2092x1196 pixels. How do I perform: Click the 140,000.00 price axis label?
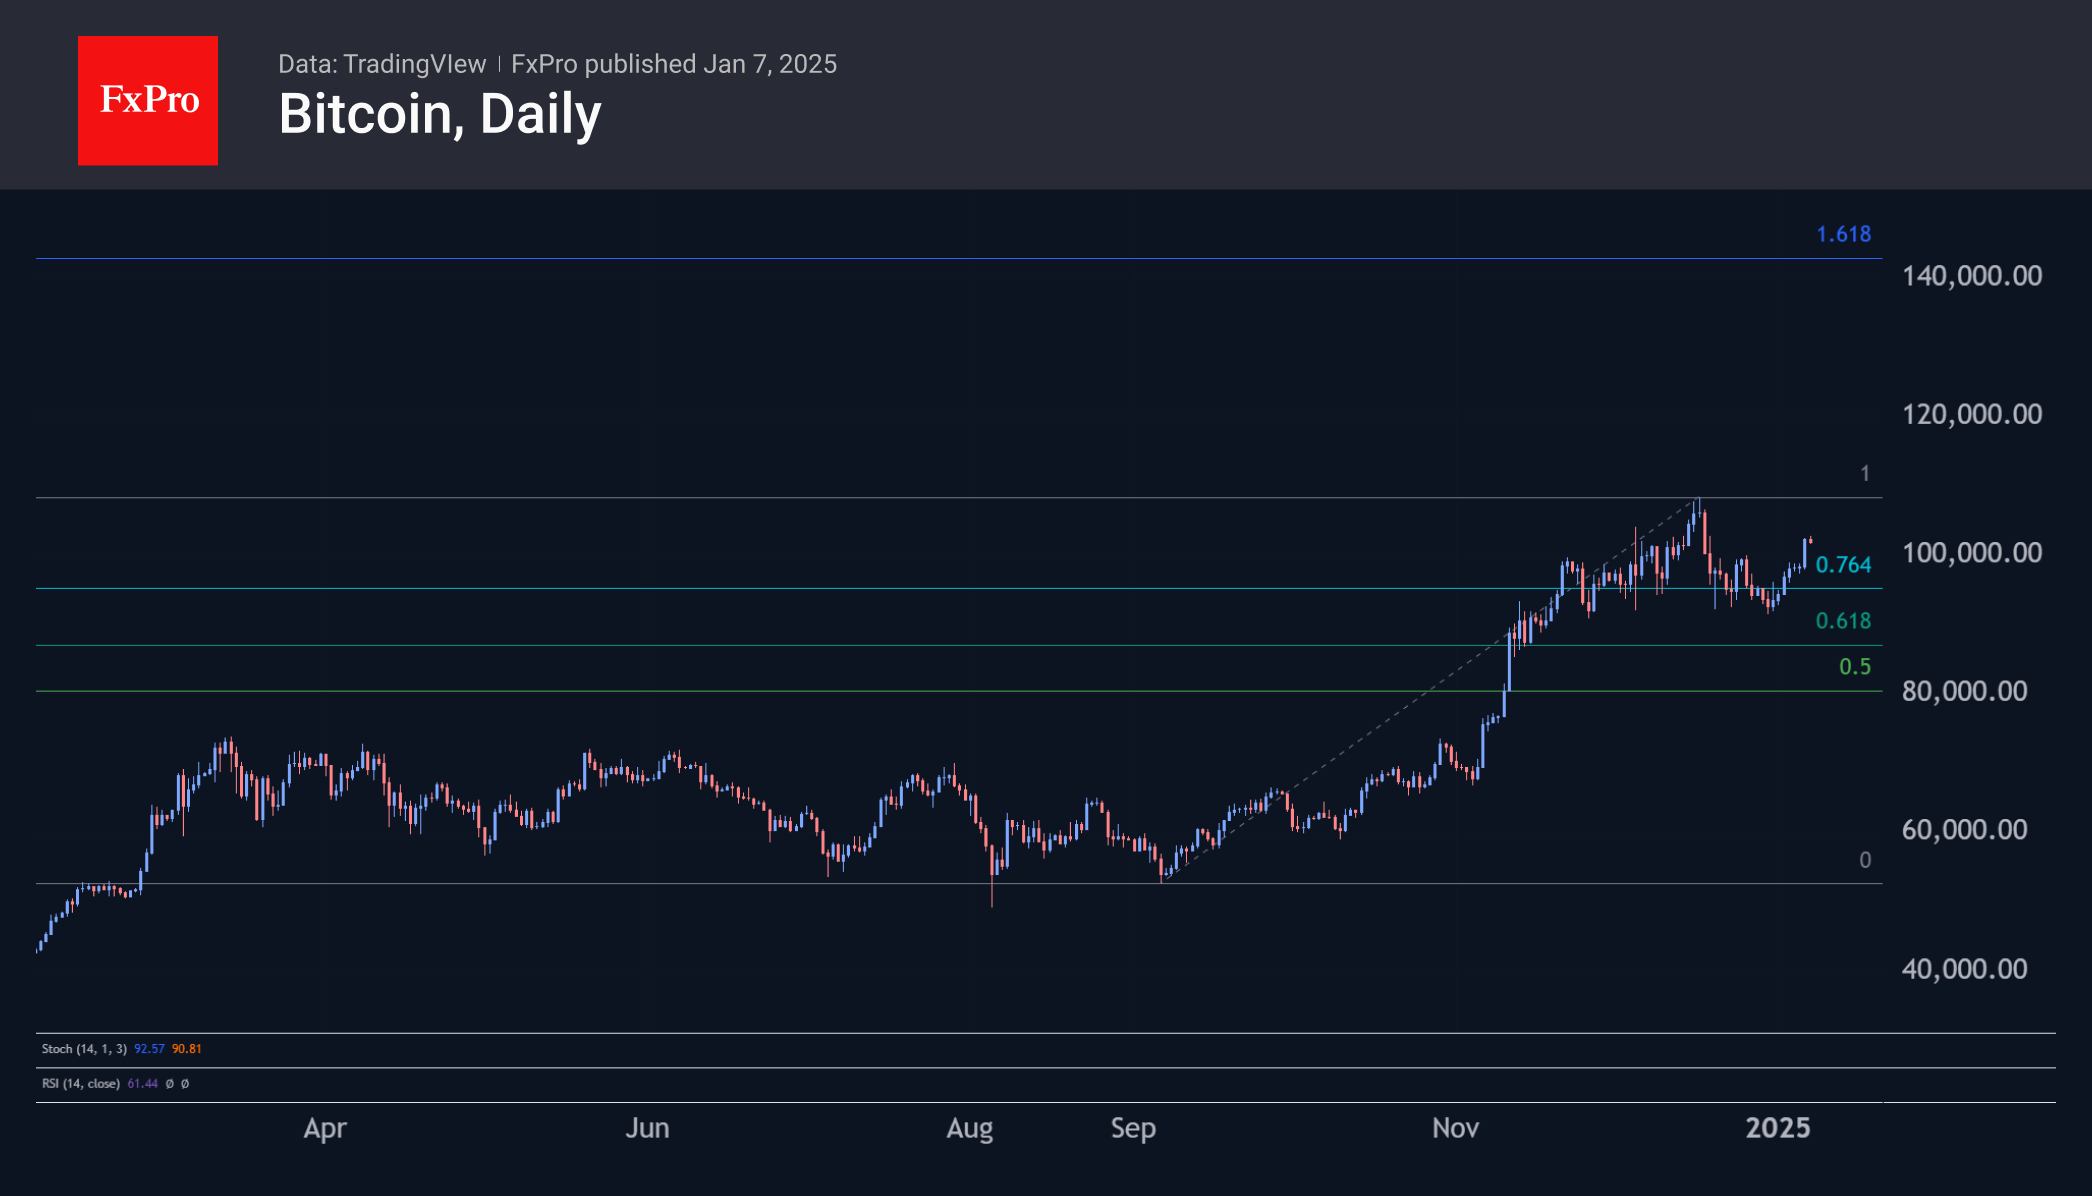1972,276
